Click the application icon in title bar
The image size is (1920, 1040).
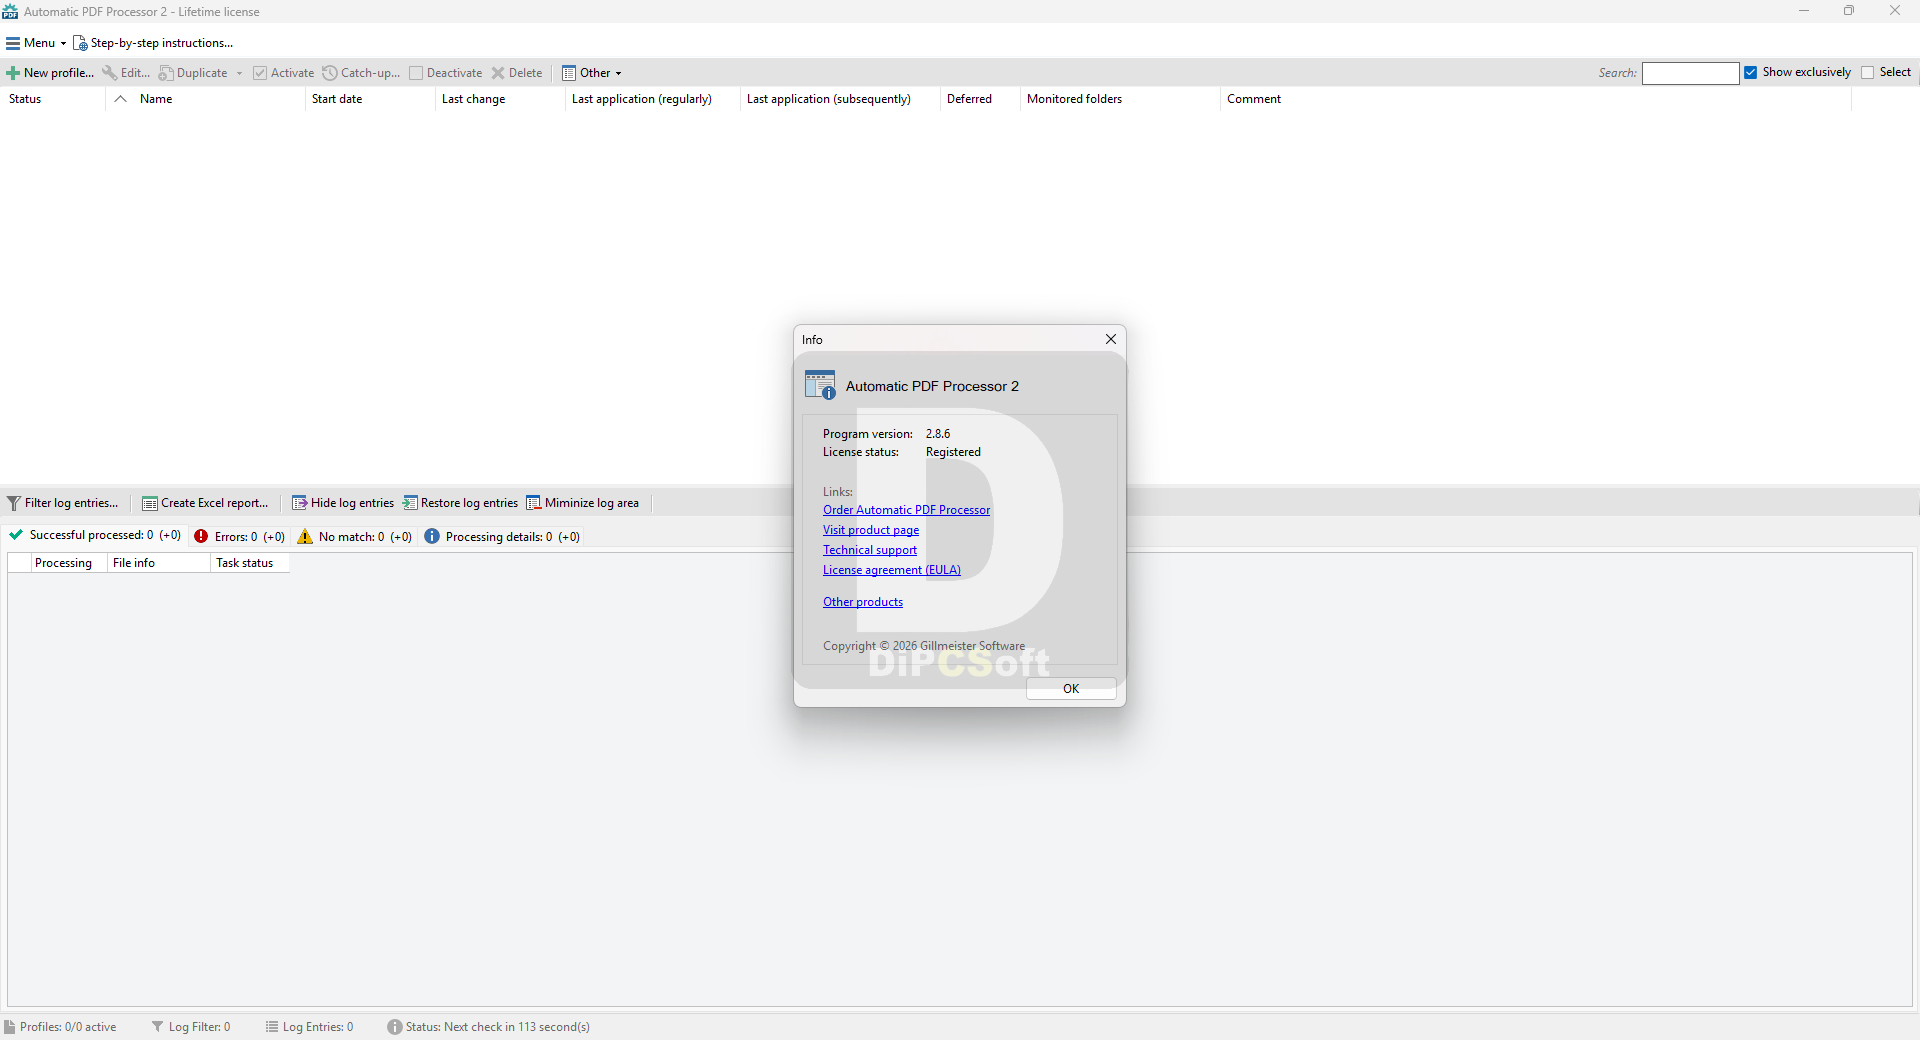(x=10, y=12)
